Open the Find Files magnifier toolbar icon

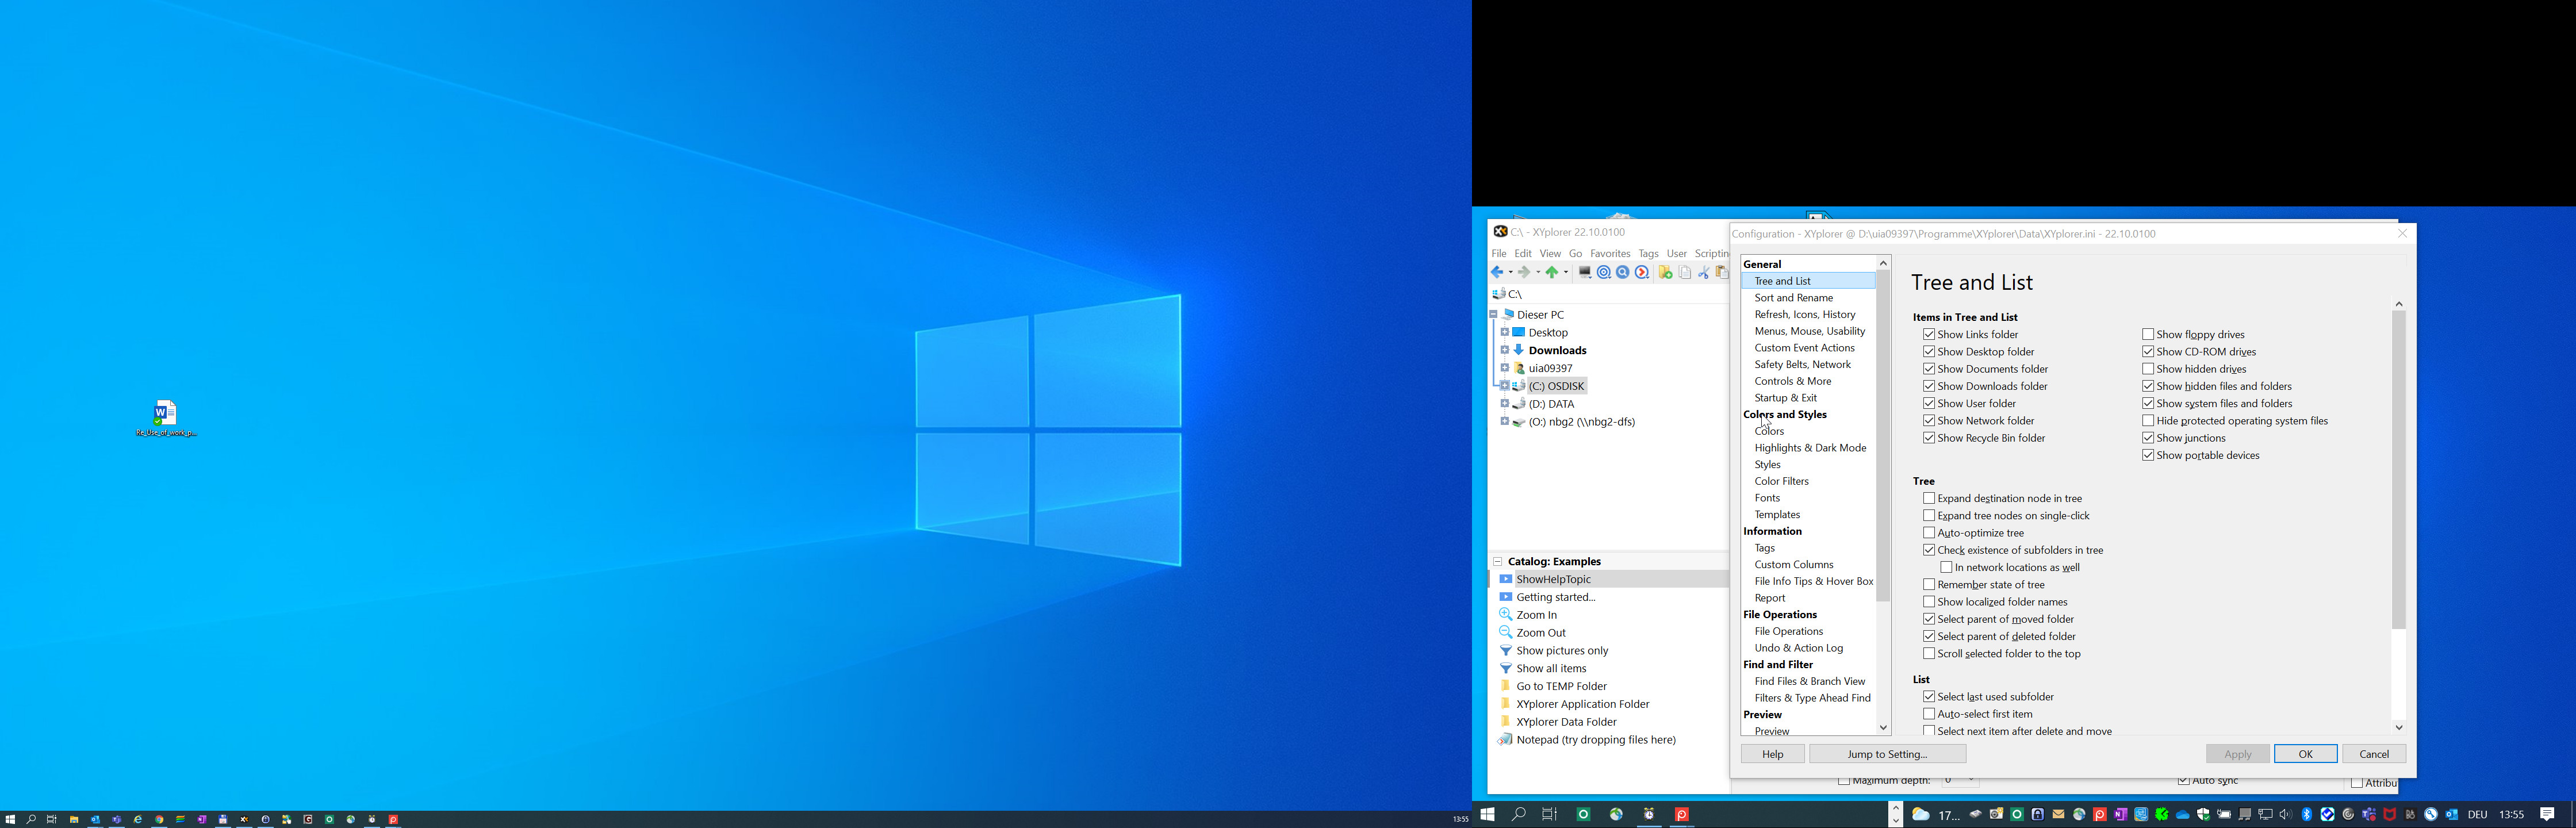(1623, 272)
